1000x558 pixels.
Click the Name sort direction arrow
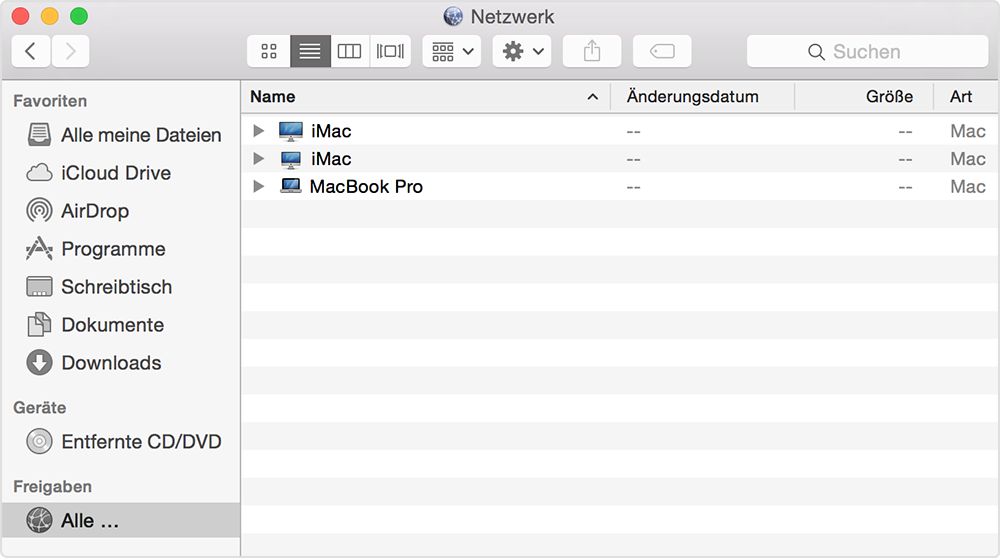[592, 97]
